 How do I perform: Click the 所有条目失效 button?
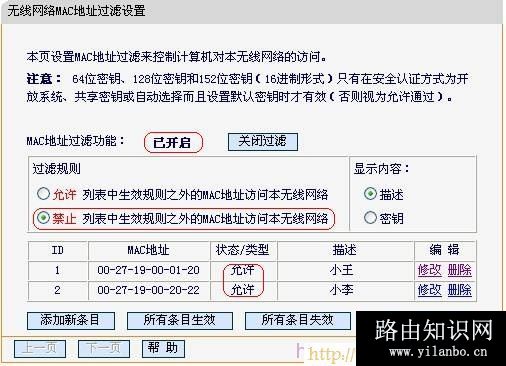(x=297, y=321)
